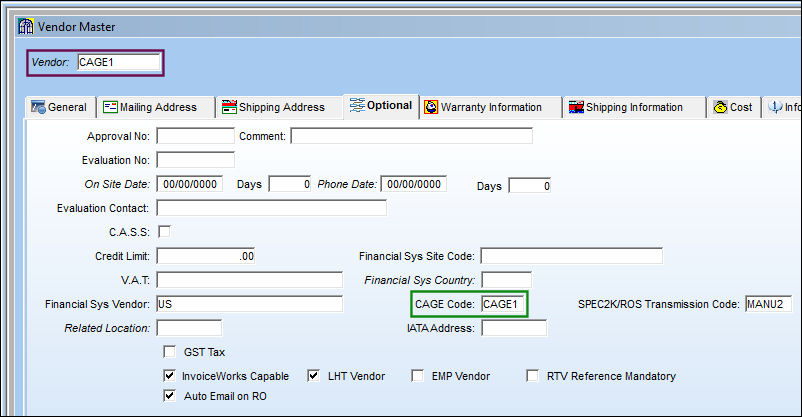Viewport: 802px width, 417px height.
Task: Click the Credit Limit field
Action: tap(206, 256)
